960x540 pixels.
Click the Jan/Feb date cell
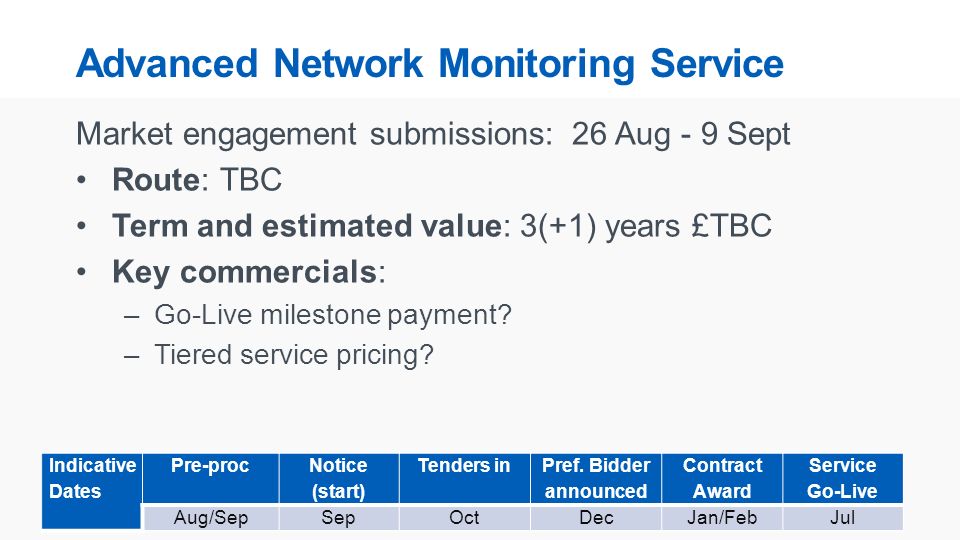722,517
